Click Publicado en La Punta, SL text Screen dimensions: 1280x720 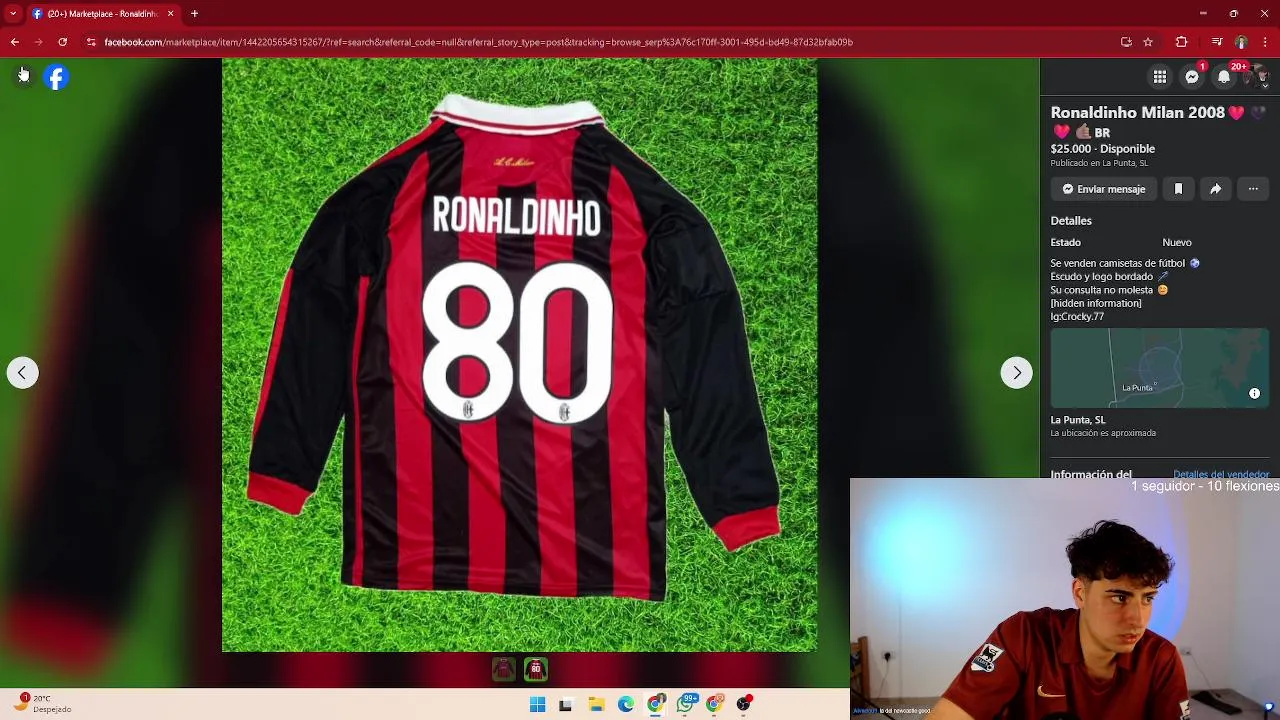click(x=1099, y=163)
